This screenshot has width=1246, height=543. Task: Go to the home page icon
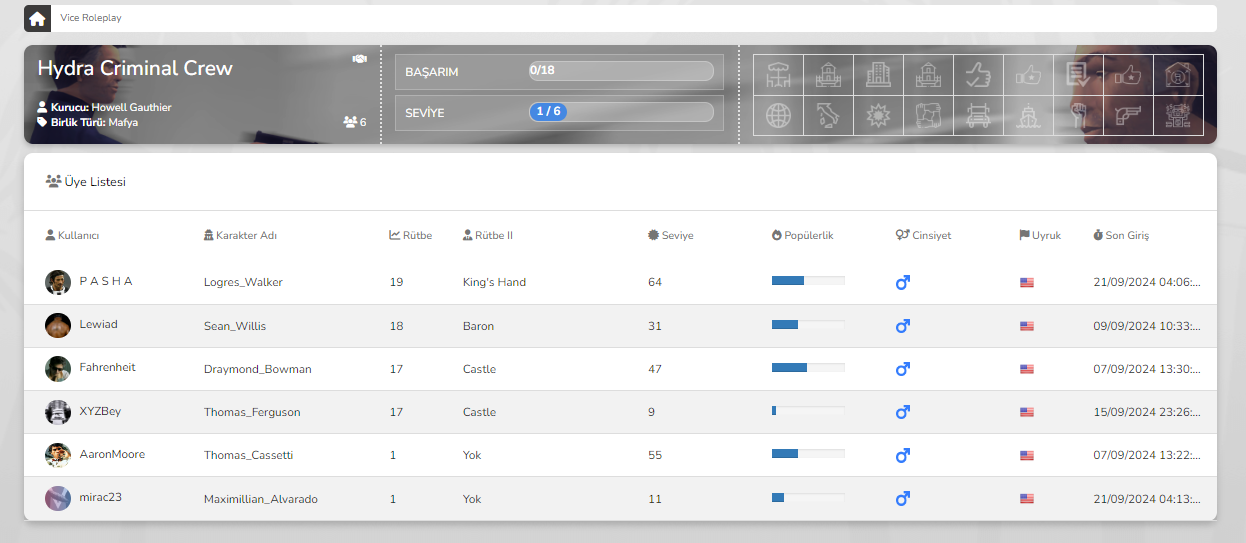coord(37,18)
